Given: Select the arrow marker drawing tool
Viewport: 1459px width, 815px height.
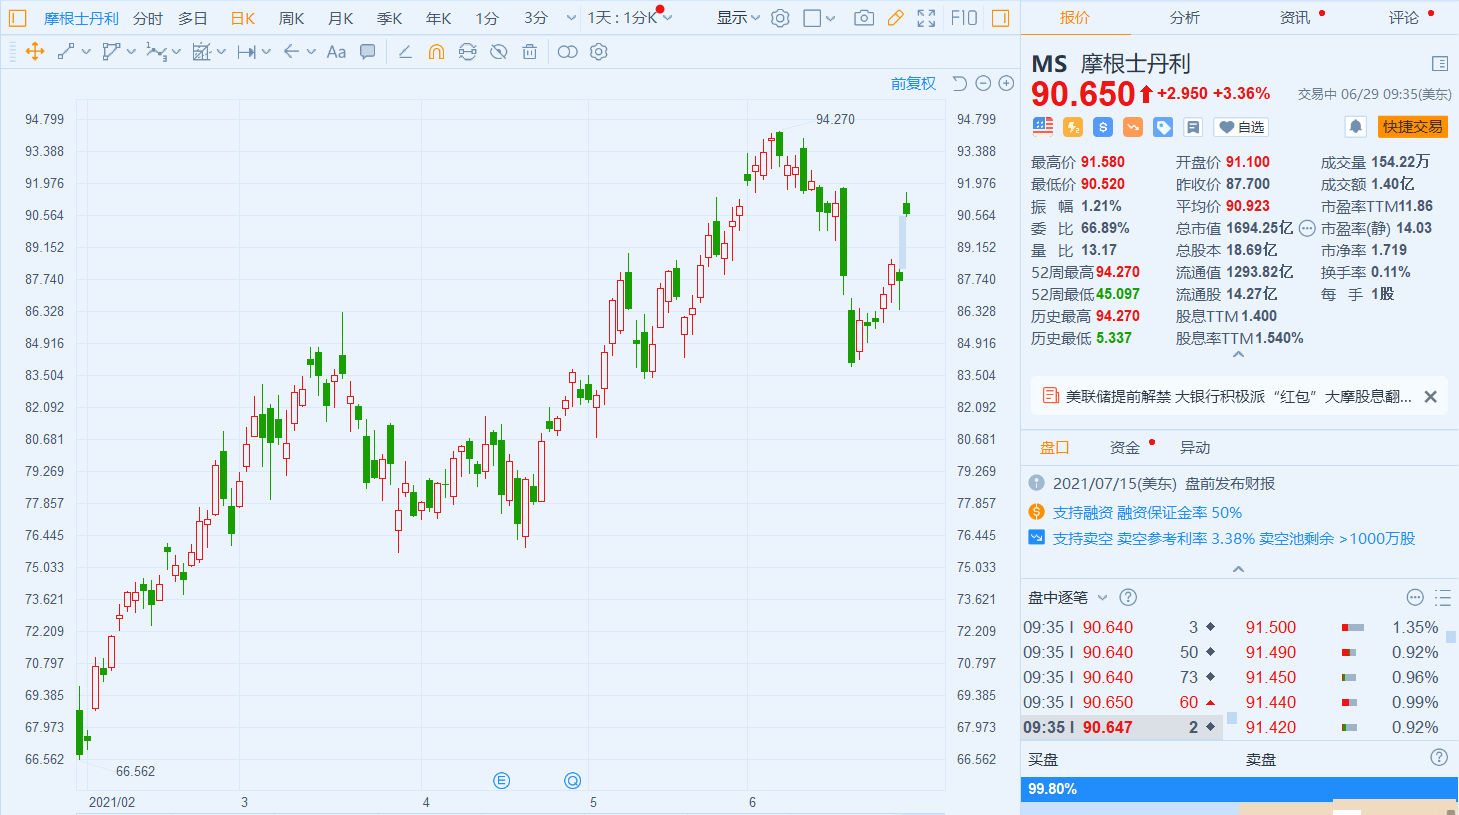Looking at the screenshot, I should point(291,52).
